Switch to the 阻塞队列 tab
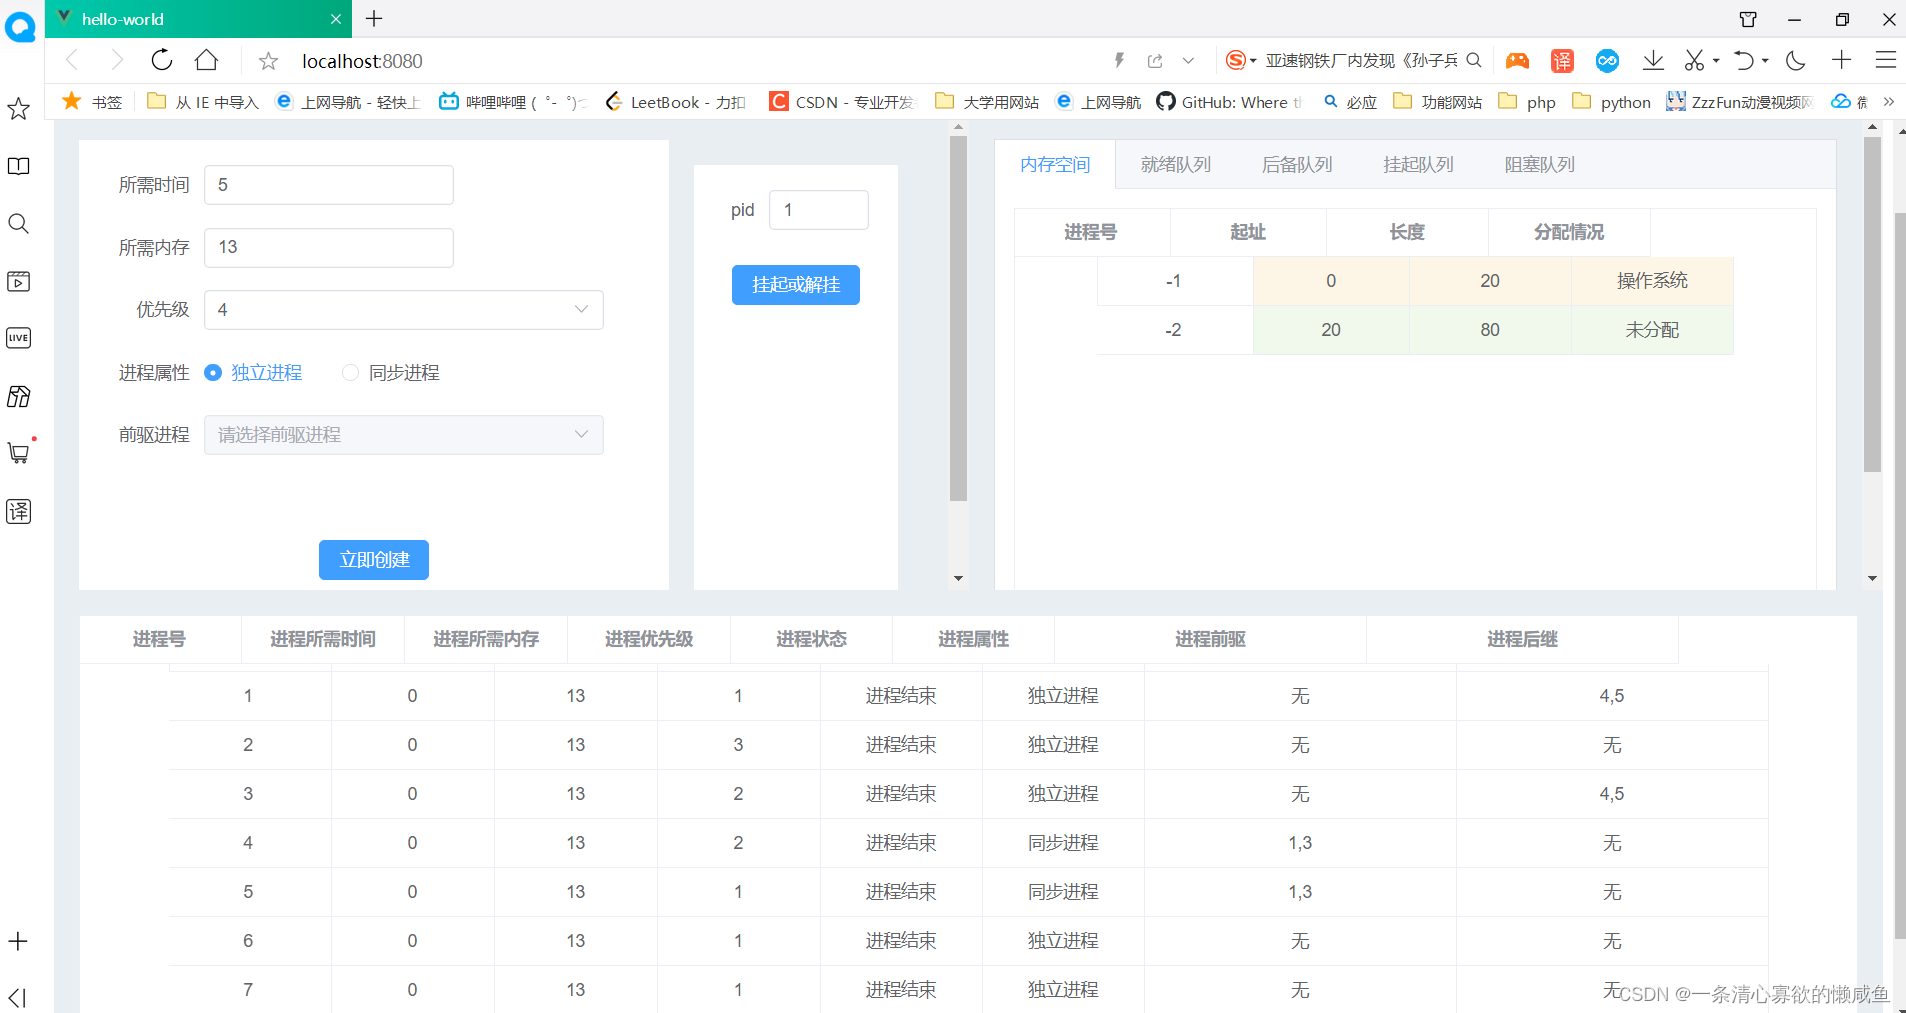This screenshot has height=1013, width=1906. (x=1538, y=164)
